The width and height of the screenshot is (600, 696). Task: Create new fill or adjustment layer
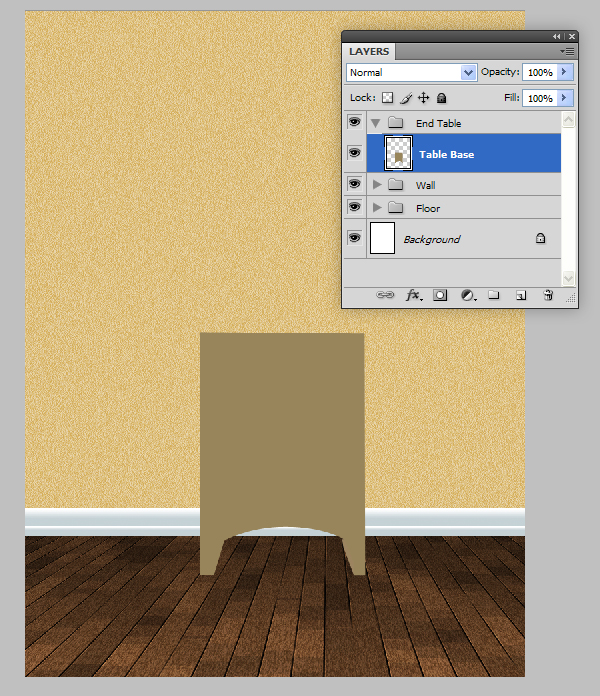click(x=467, y=296)
